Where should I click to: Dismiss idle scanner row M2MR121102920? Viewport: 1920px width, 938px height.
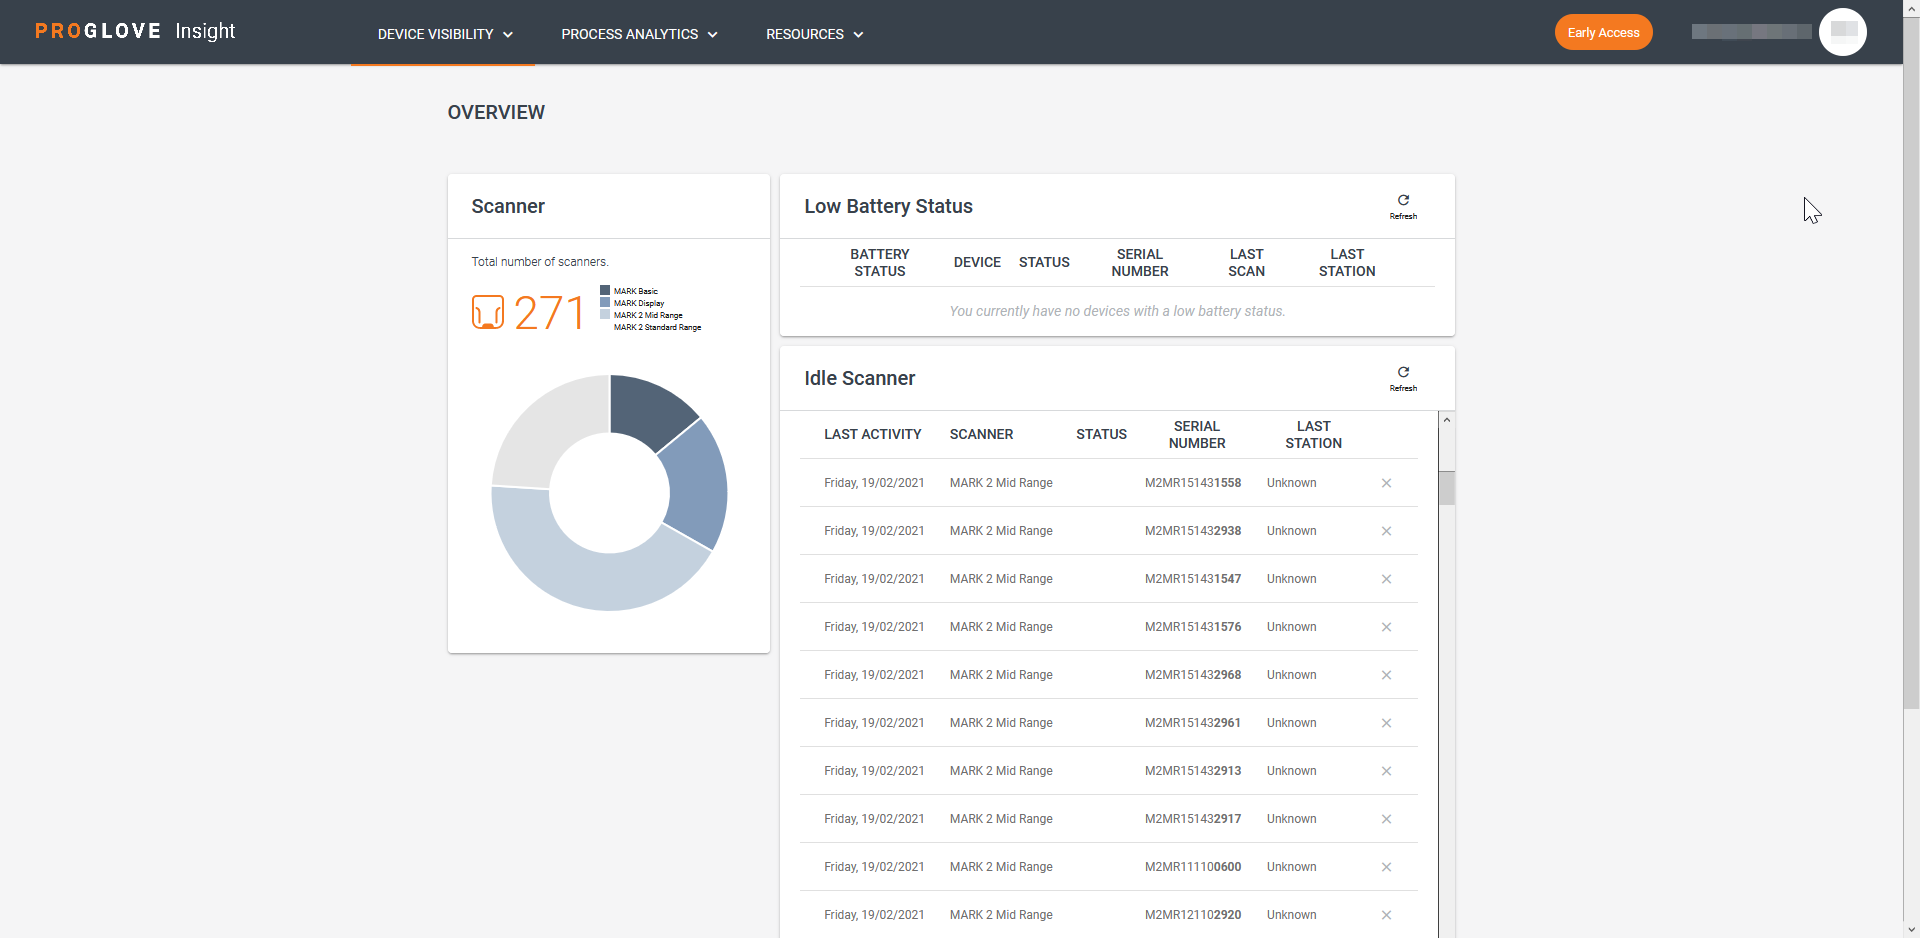pos(1386,915)
